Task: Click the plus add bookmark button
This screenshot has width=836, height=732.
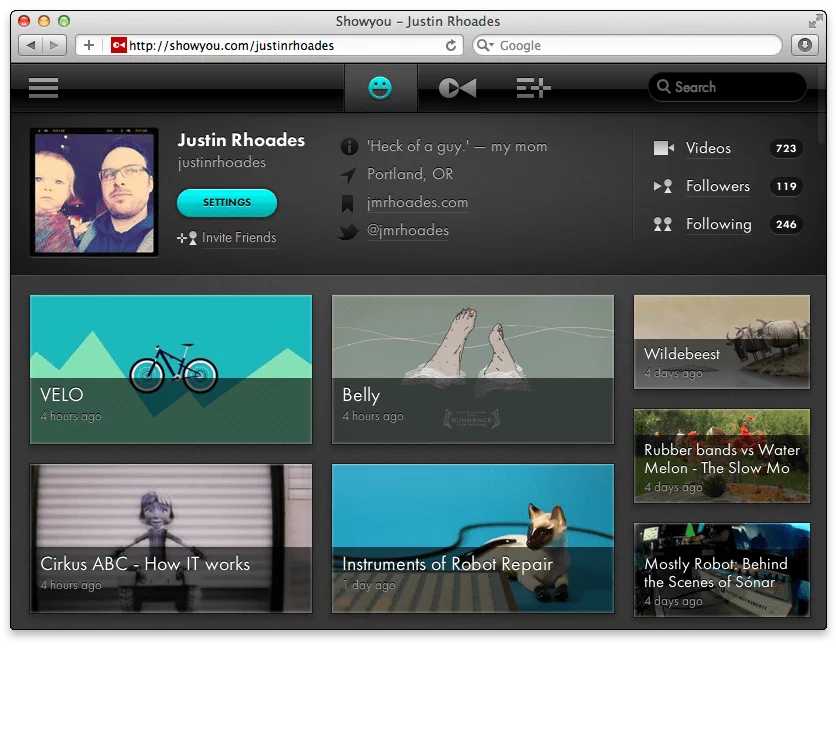Action: (x=89, y=45)
